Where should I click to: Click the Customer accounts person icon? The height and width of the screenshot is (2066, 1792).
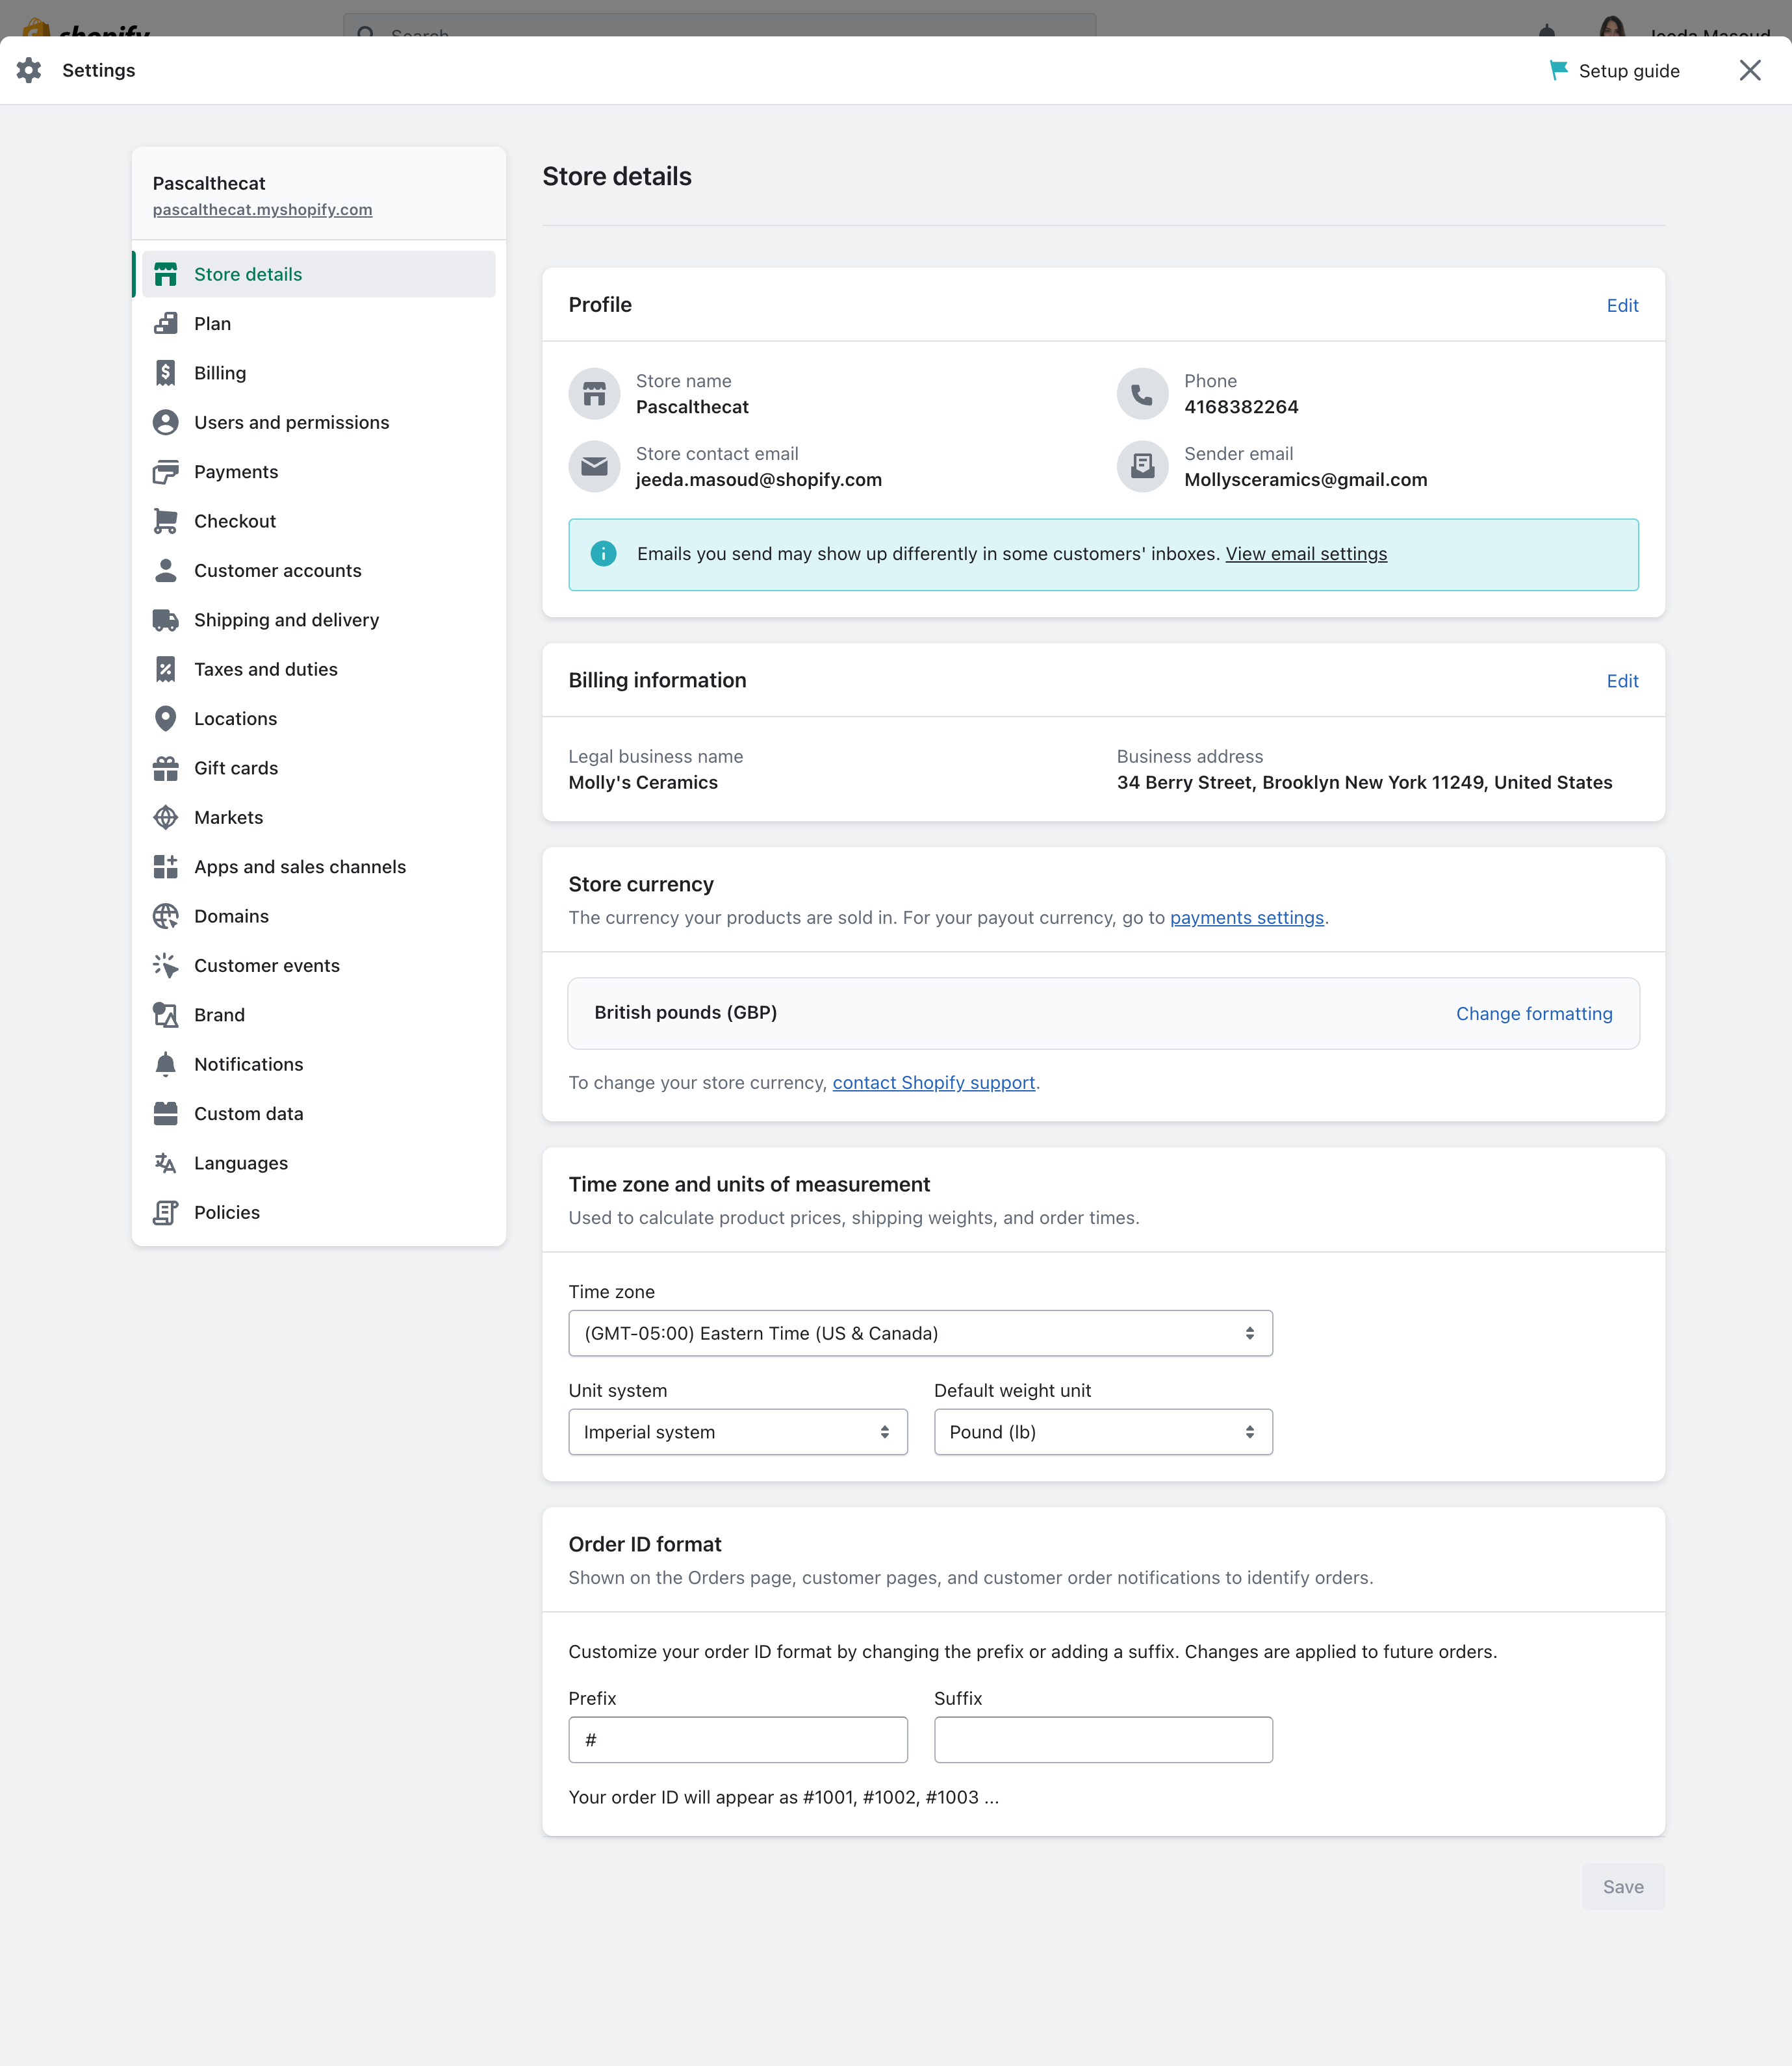coord(166,570)
